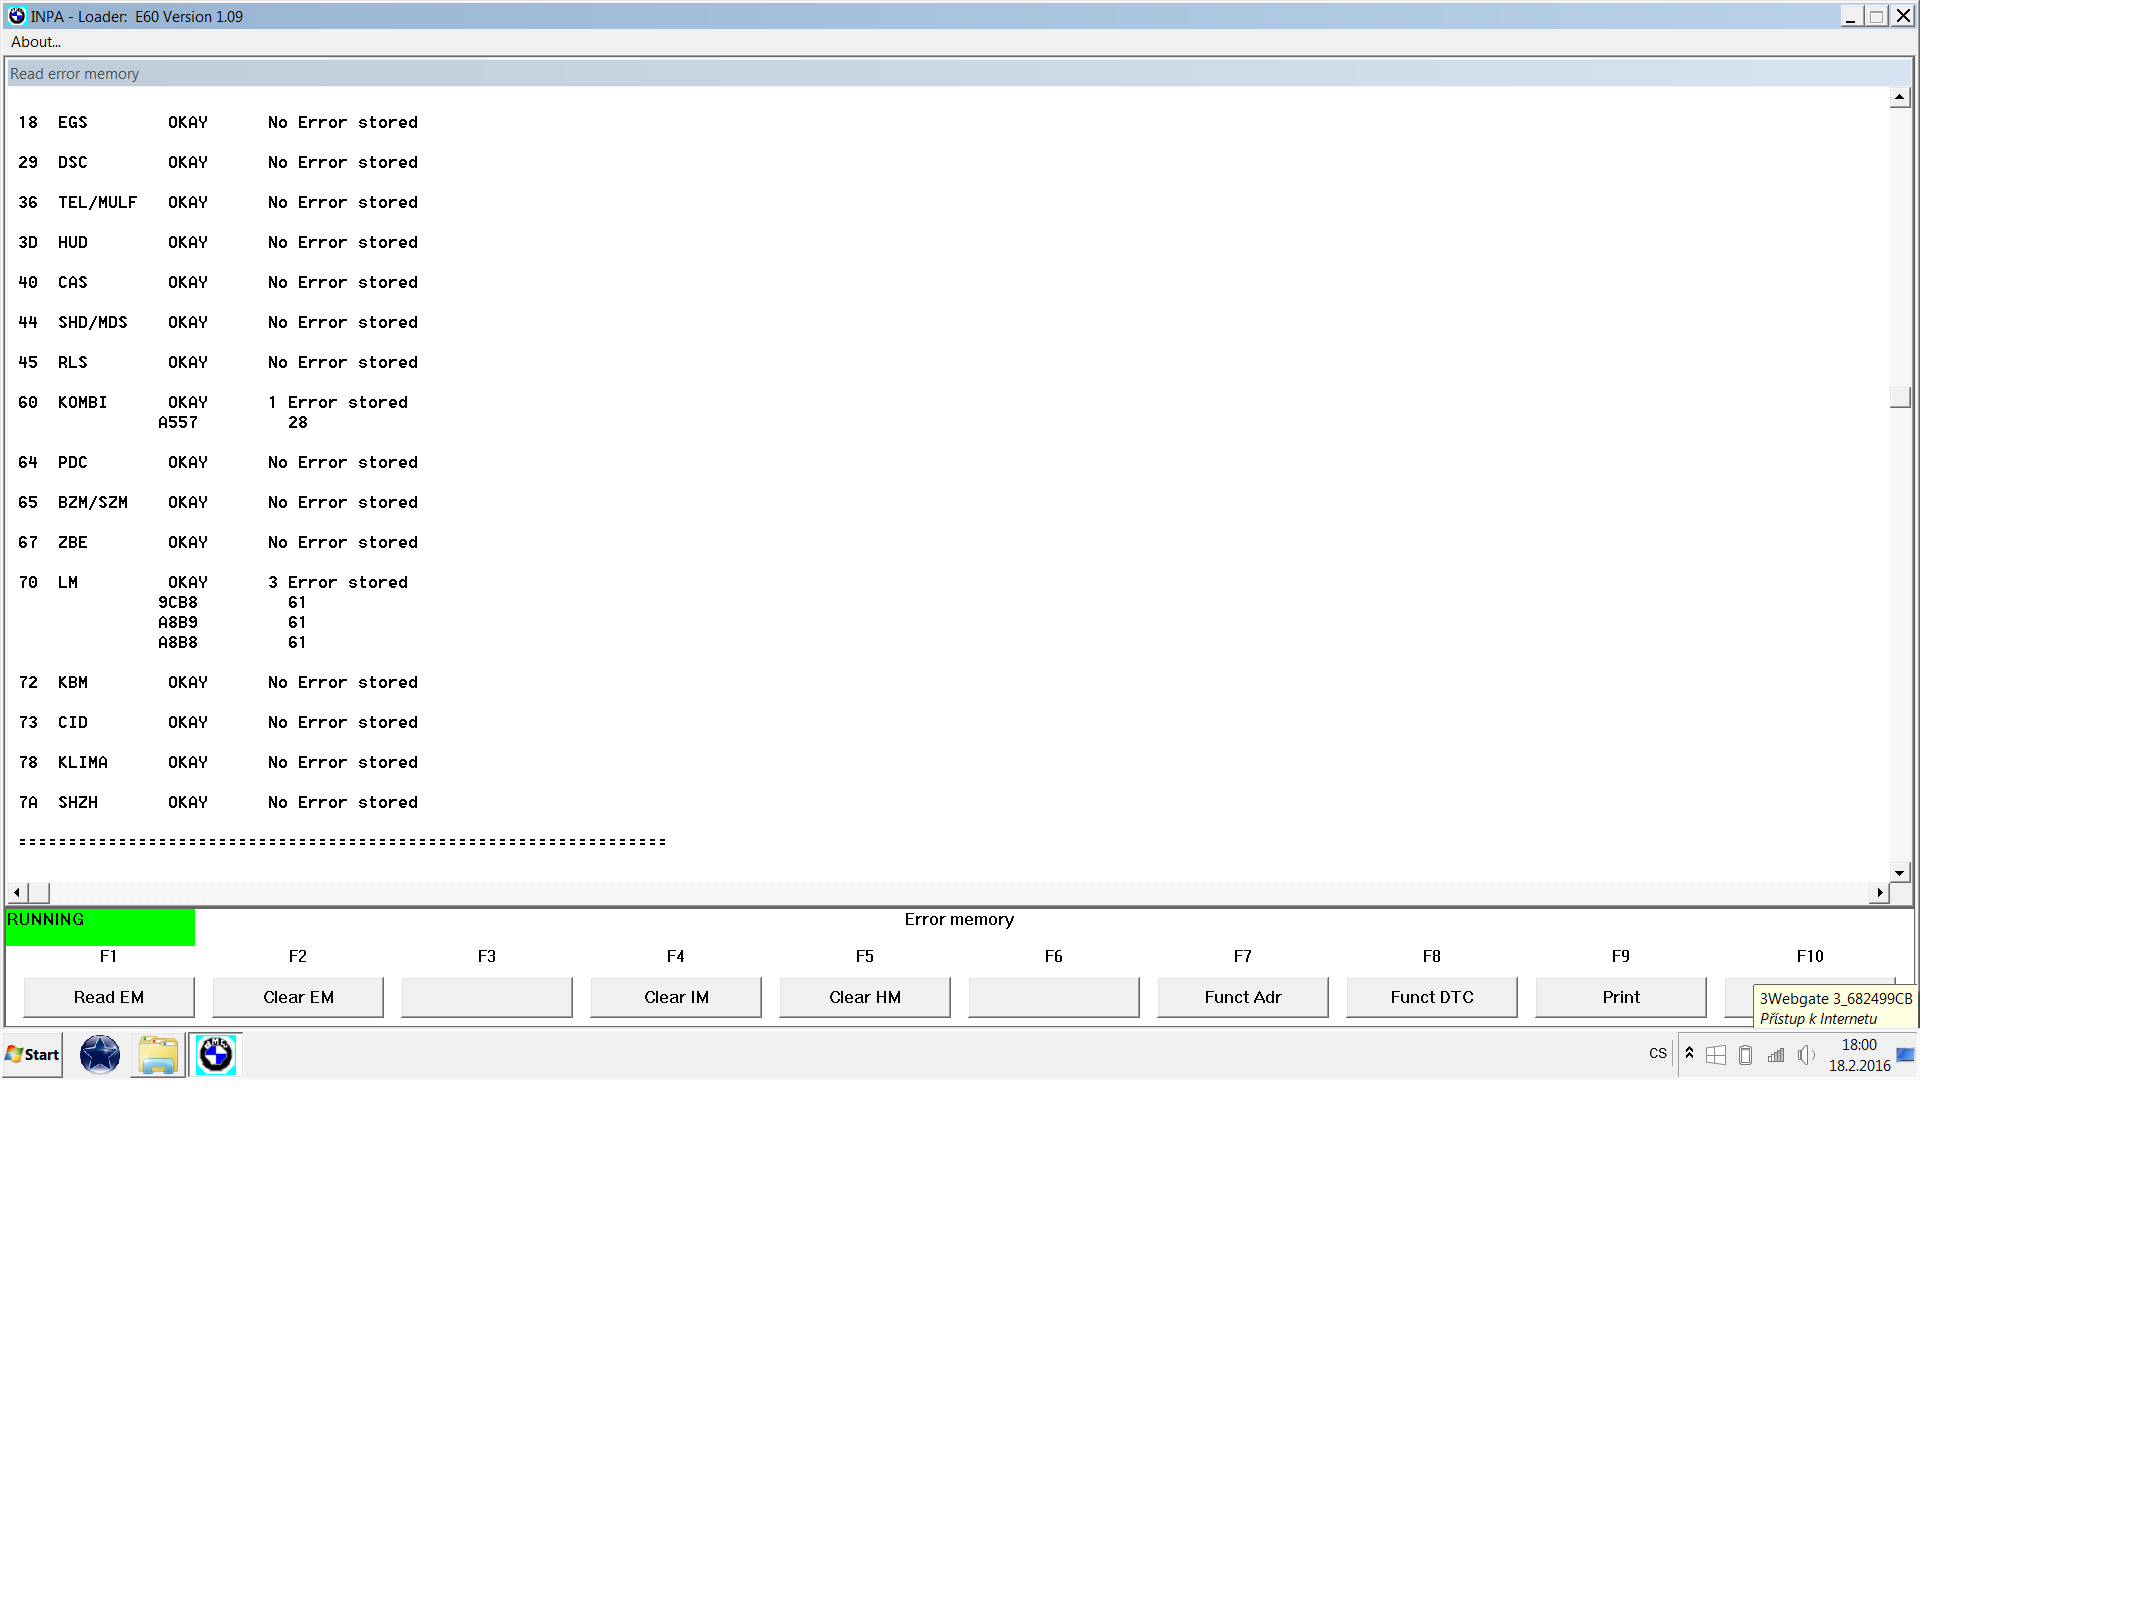Click the 'PDC' module row
2130x1598 pixels.
(x=218, y=463)
